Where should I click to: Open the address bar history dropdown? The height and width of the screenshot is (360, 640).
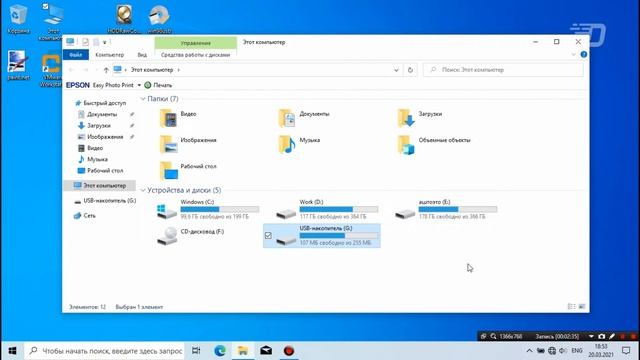[396, 70]
